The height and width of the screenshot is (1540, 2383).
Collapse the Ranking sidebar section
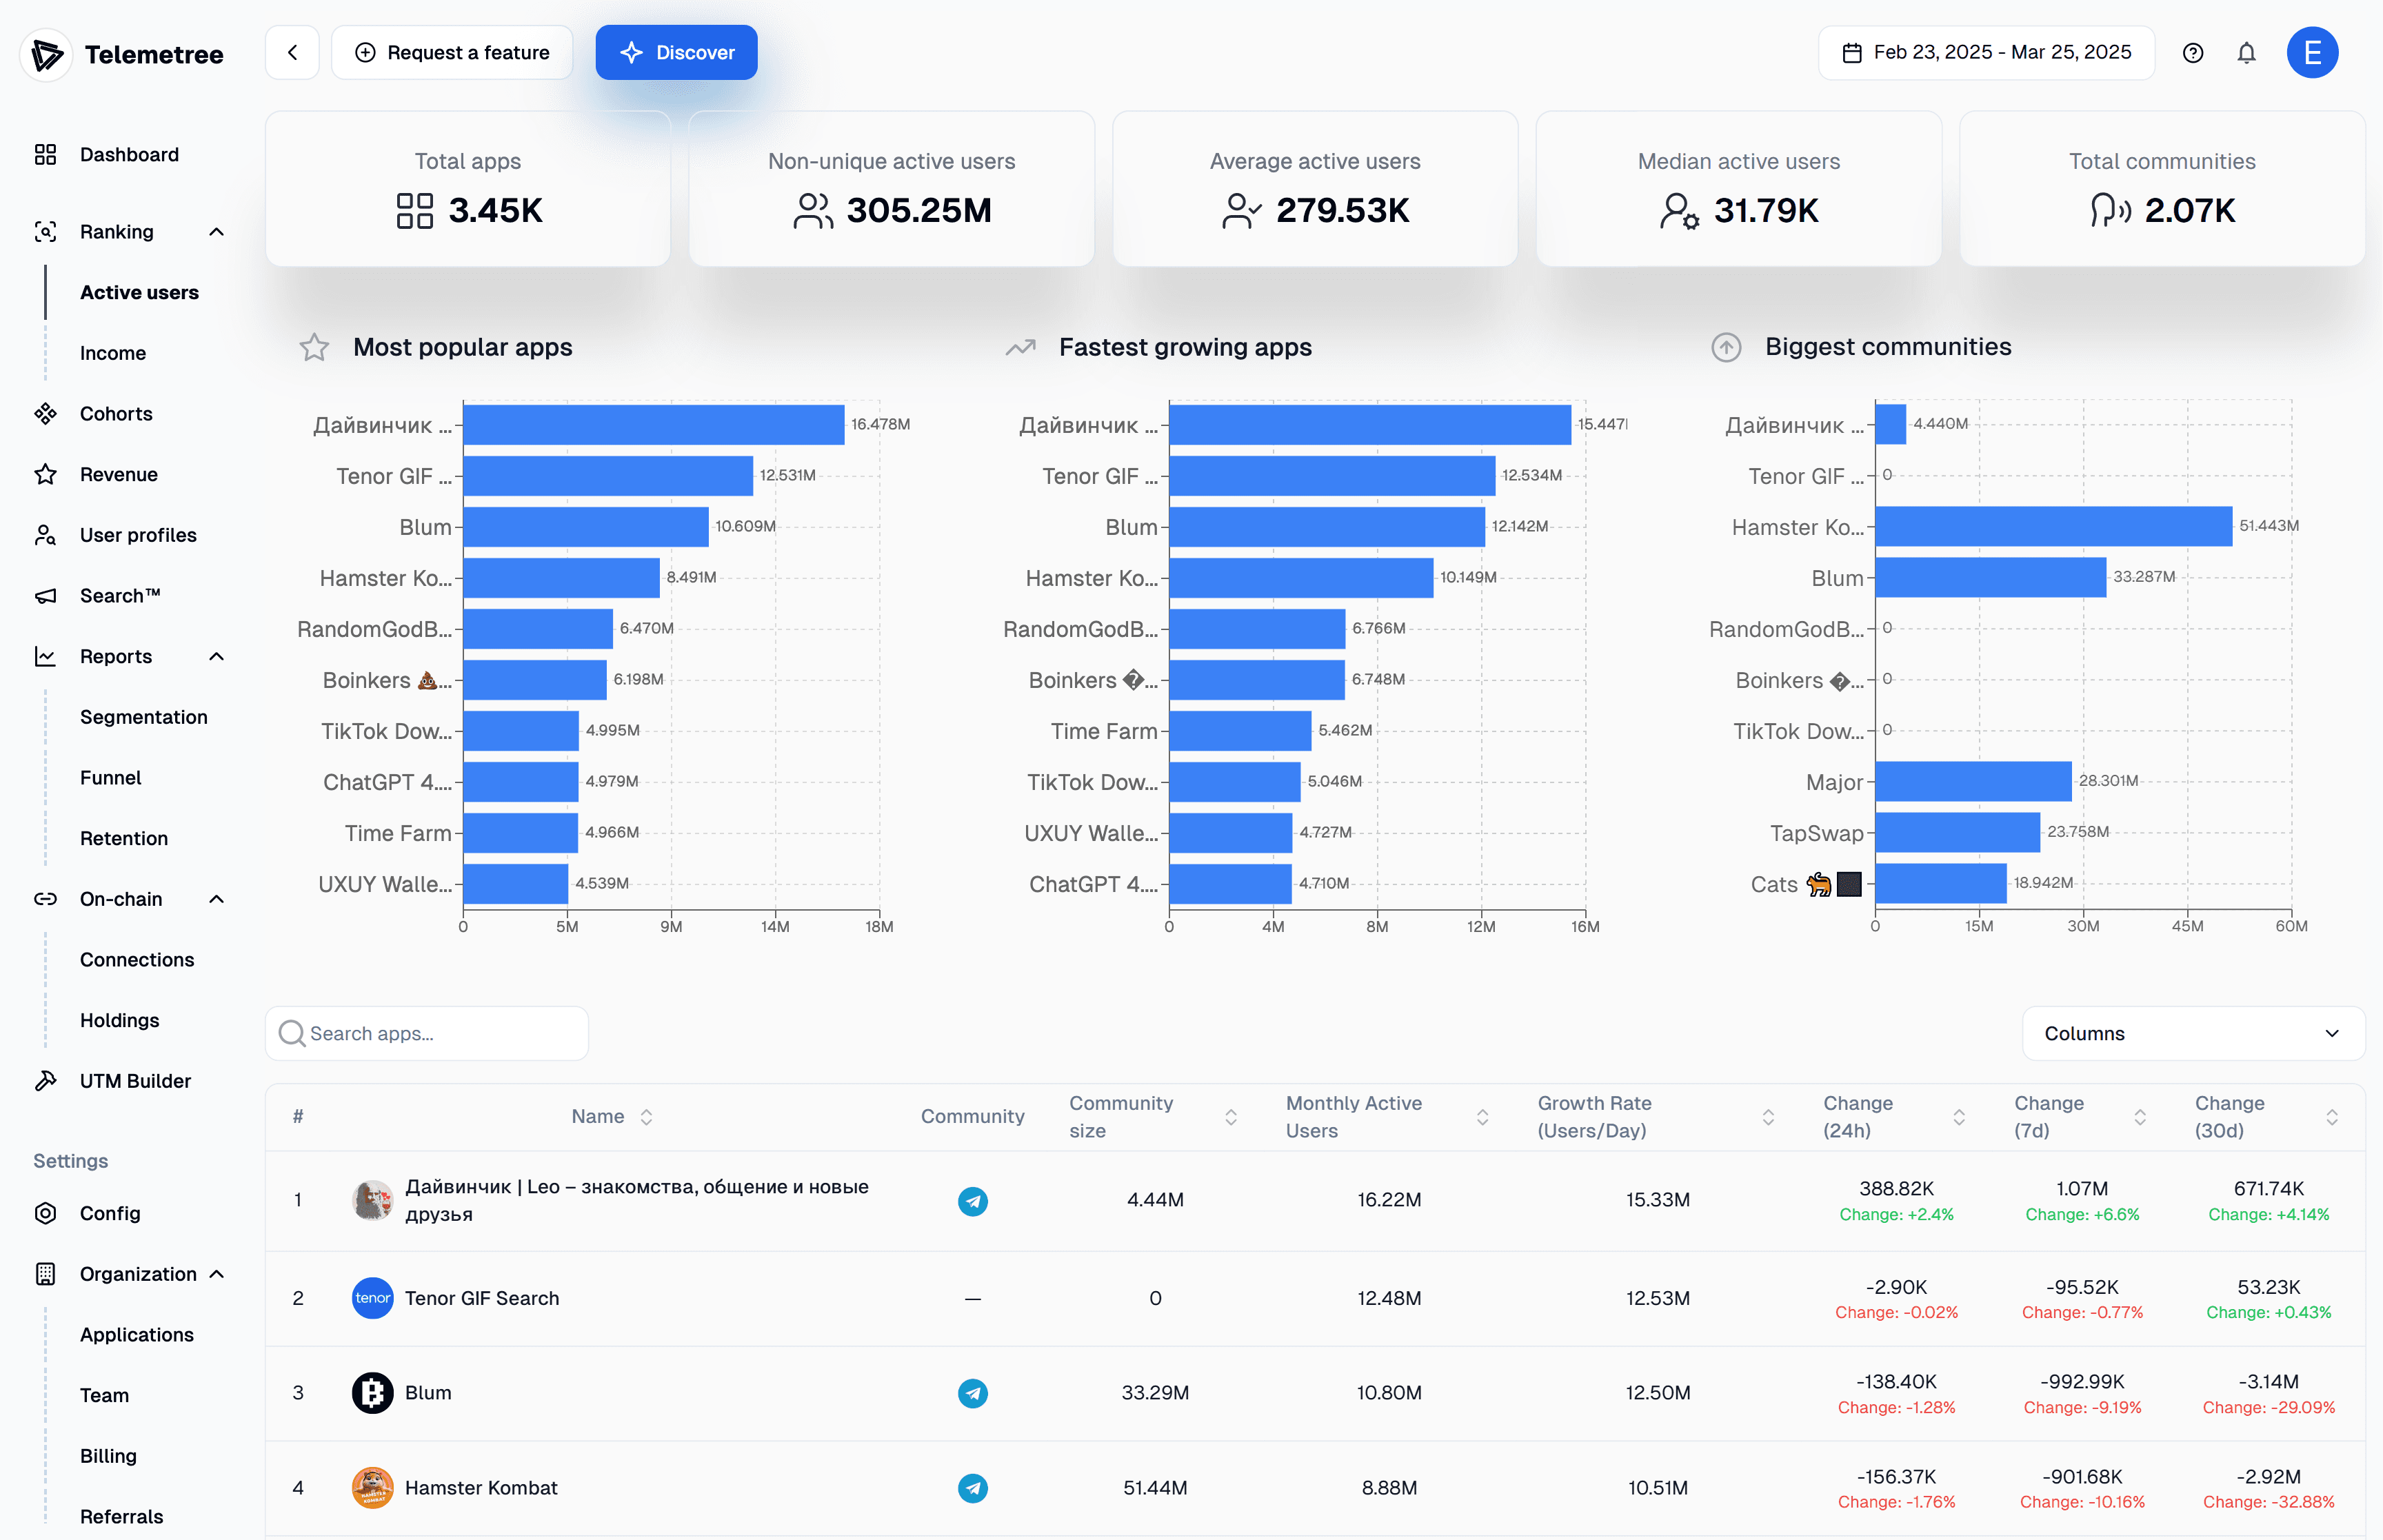[216, 232]
